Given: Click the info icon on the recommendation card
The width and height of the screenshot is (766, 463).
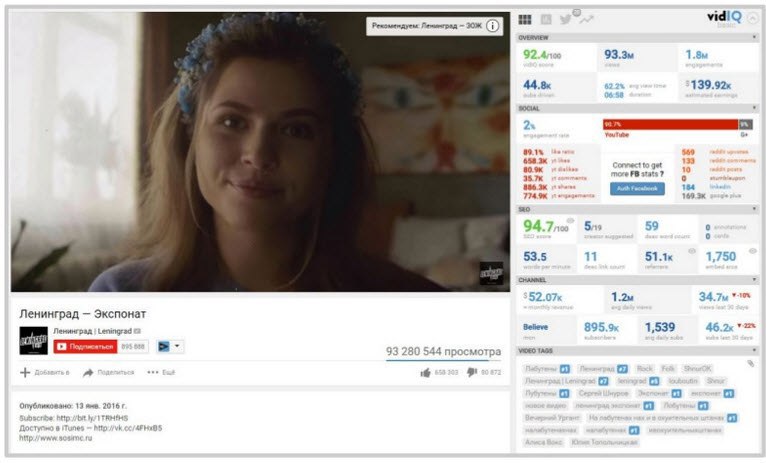Looking at the screenshot, I should 492,26.
